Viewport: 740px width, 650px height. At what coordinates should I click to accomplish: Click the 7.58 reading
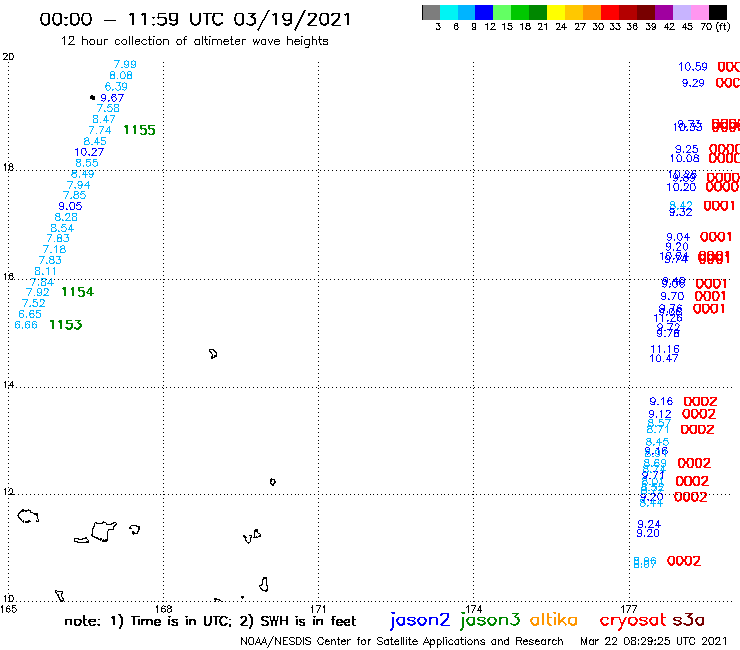[x=108, y=108]
